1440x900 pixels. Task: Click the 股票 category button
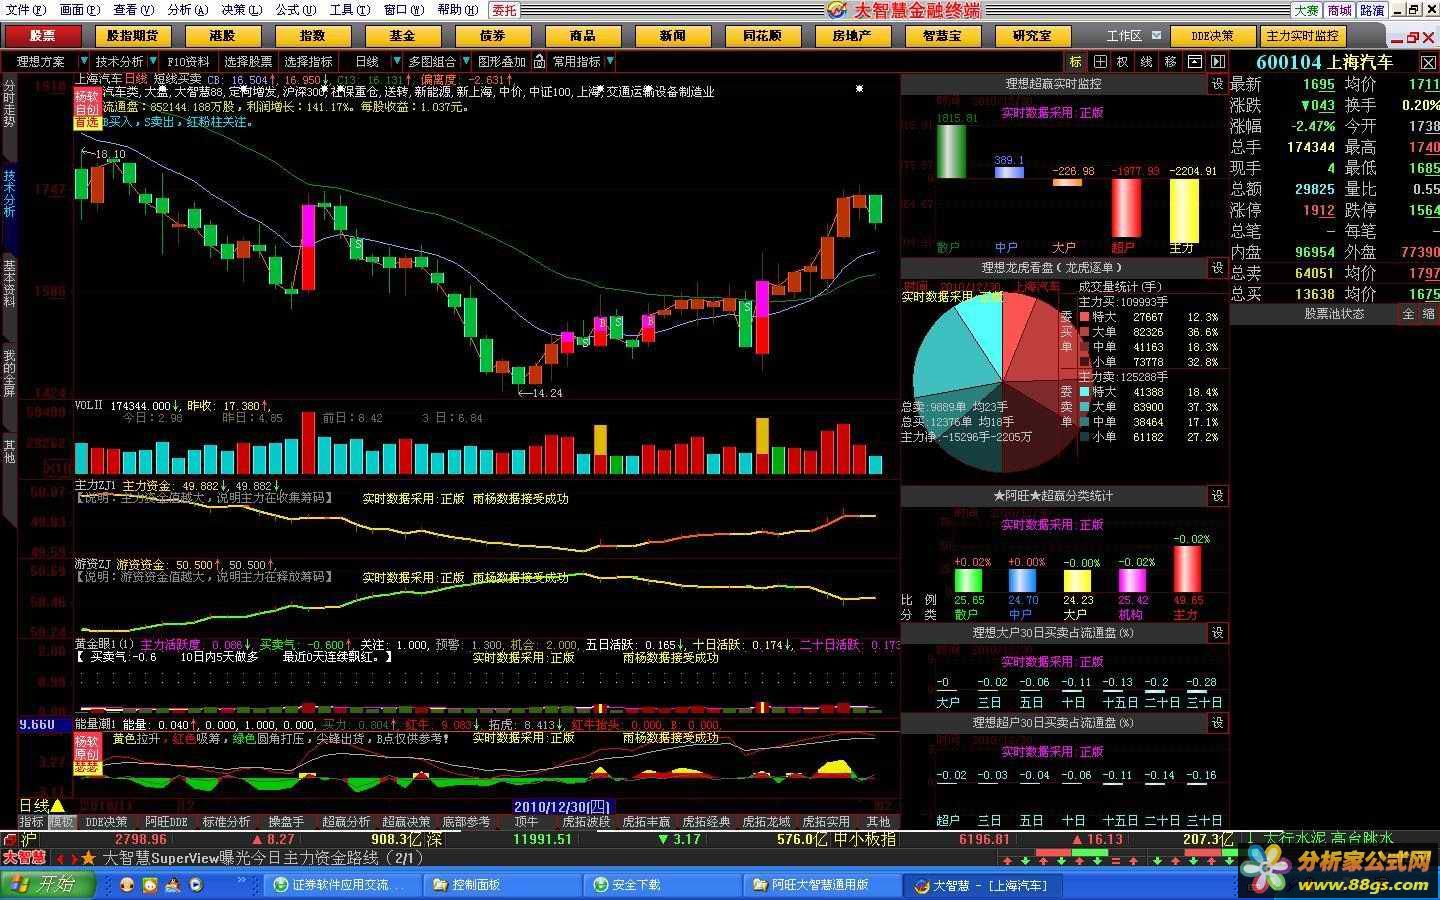pyautogui.click(x=42, y=36)
